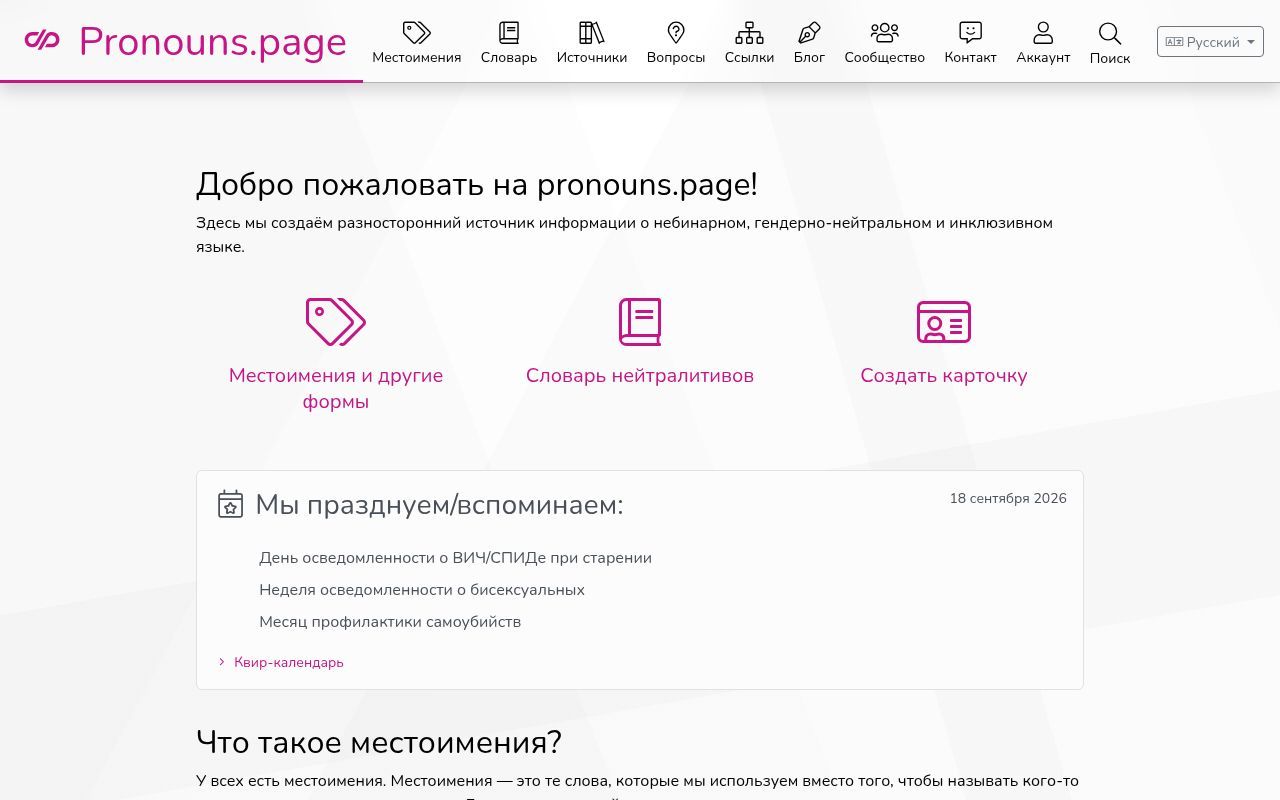Click День осведомленности о ВИЧ/СПИДе при старении

(455, 558)
